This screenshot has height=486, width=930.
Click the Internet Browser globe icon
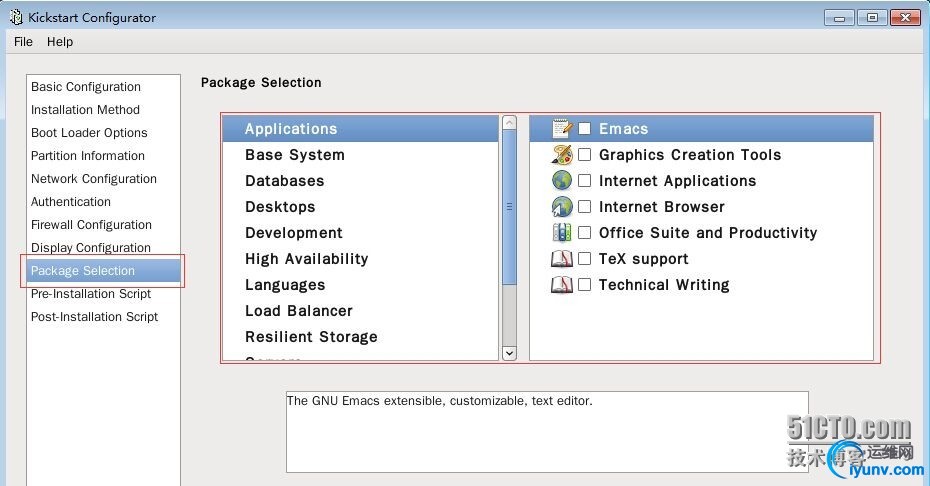coord(562,207)
